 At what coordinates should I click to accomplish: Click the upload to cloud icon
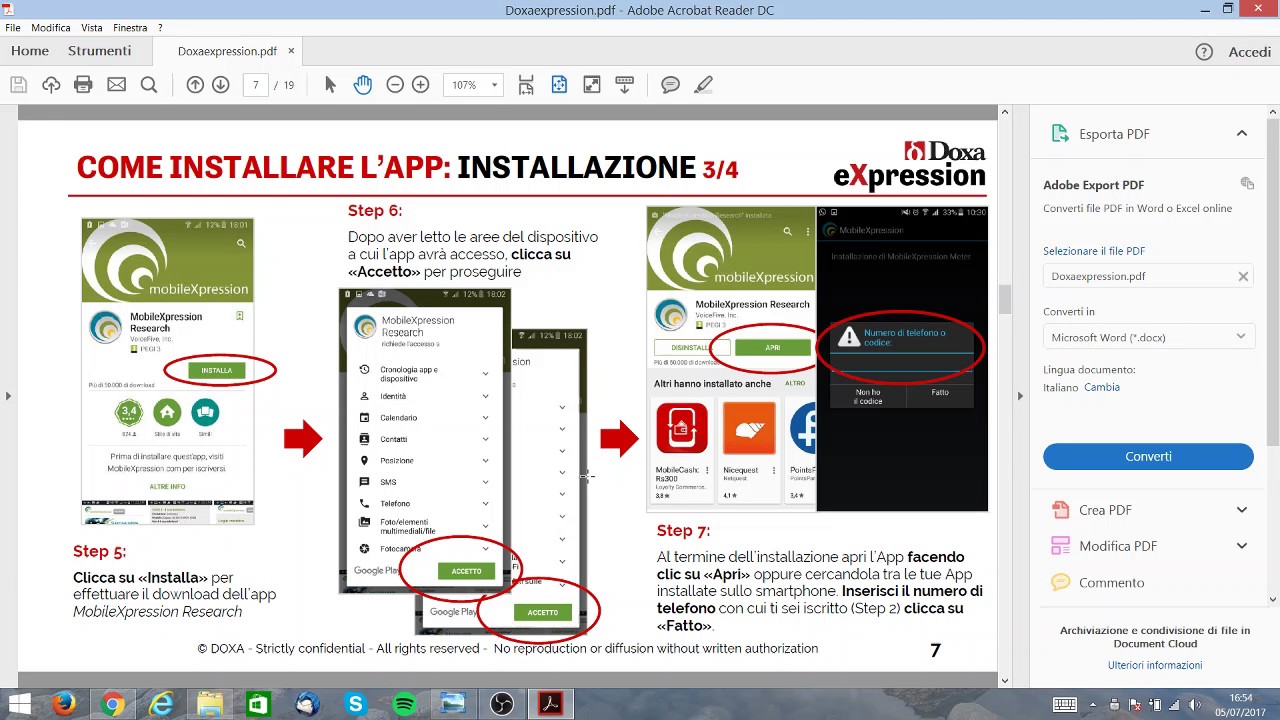click(51, 85)
